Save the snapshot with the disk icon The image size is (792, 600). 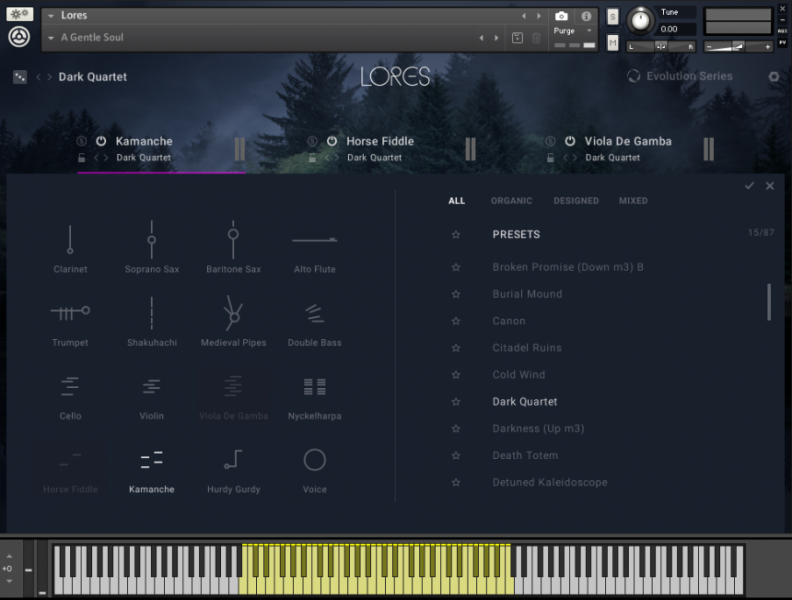pyautogui.click(x=517, y=38)
